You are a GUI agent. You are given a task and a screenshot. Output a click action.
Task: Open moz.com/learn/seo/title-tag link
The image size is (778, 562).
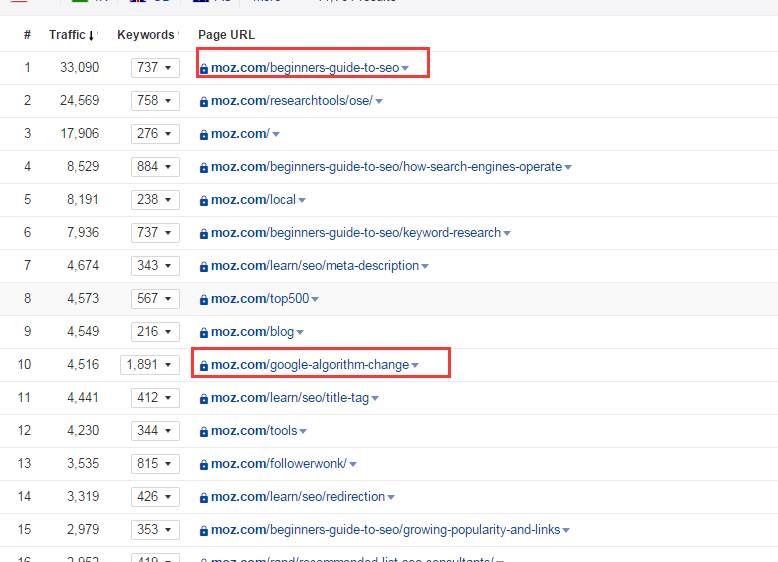coord(290,397)
